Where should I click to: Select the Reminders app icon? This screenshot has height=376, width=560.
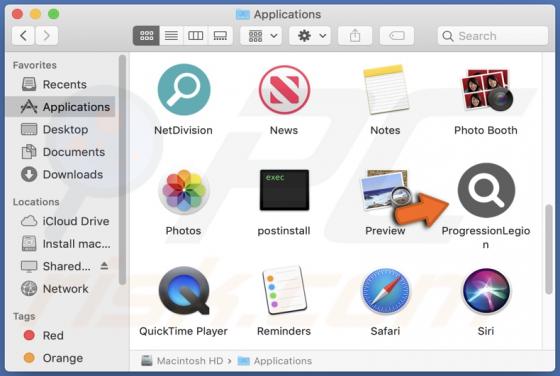[284, 290]
